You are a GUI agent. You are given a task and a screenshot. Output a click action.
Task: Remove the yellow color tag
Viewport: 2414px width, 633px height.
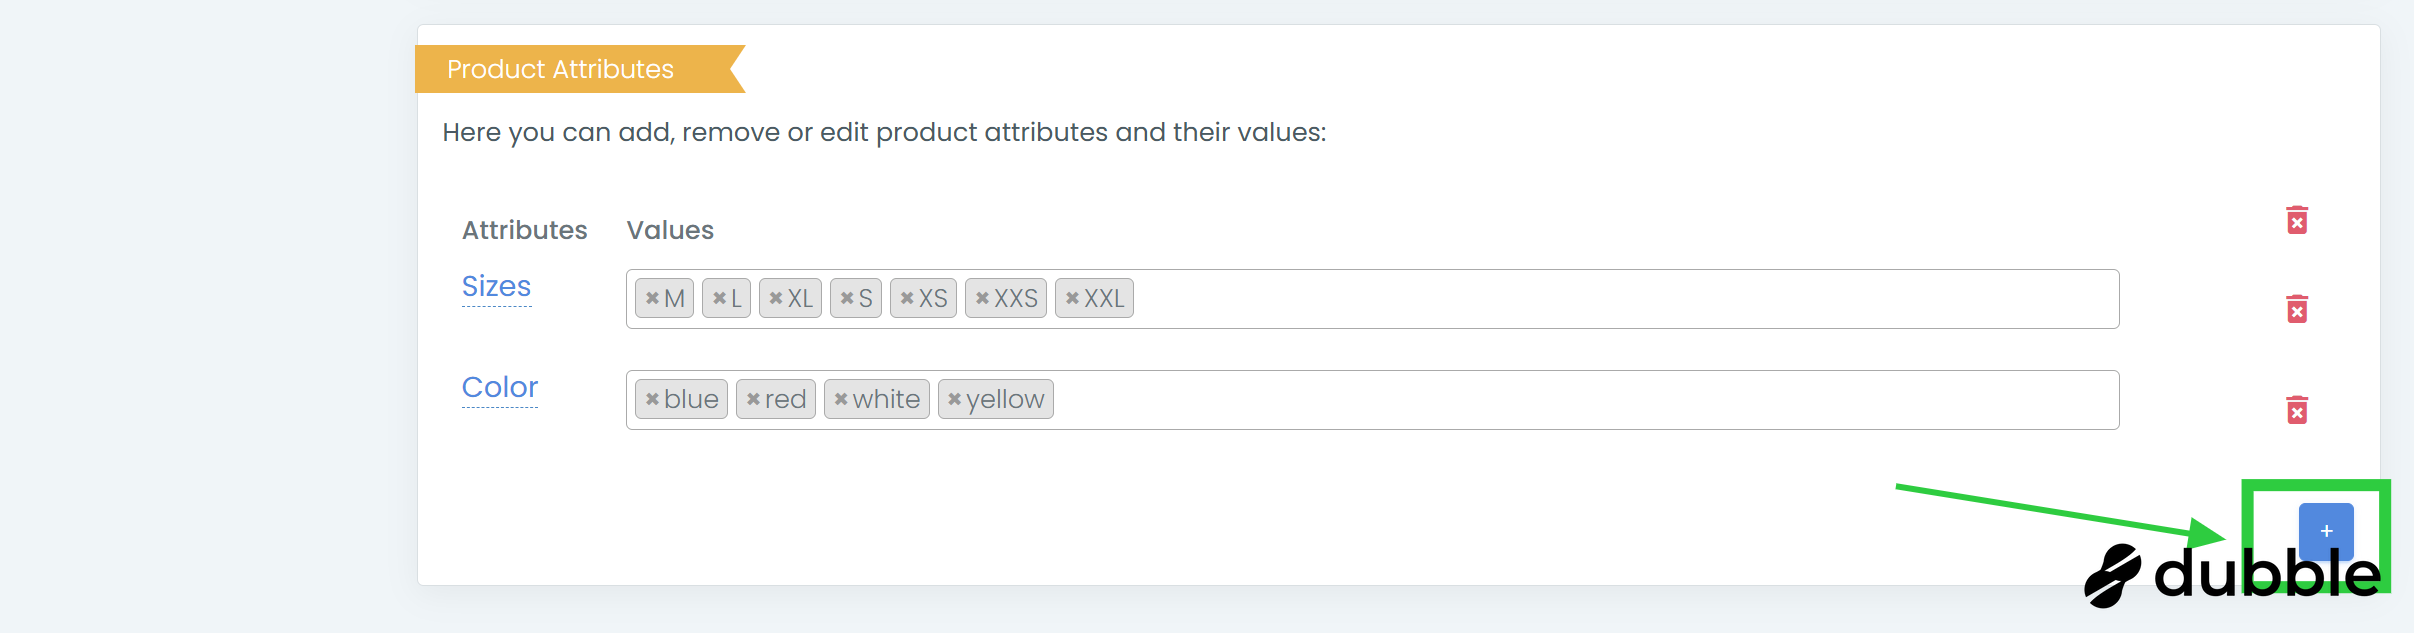click(x=955, y=399)
